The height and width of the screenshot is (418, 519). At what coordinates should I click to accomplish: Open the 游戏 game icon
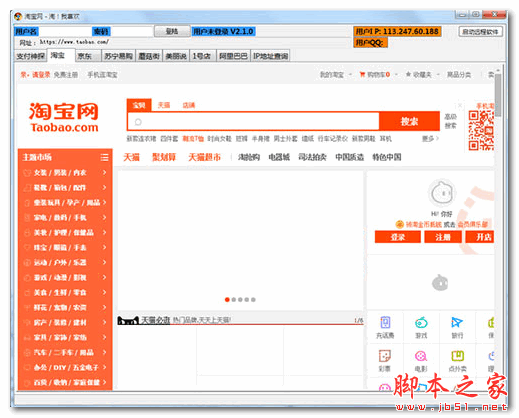[x=421, y=323]
